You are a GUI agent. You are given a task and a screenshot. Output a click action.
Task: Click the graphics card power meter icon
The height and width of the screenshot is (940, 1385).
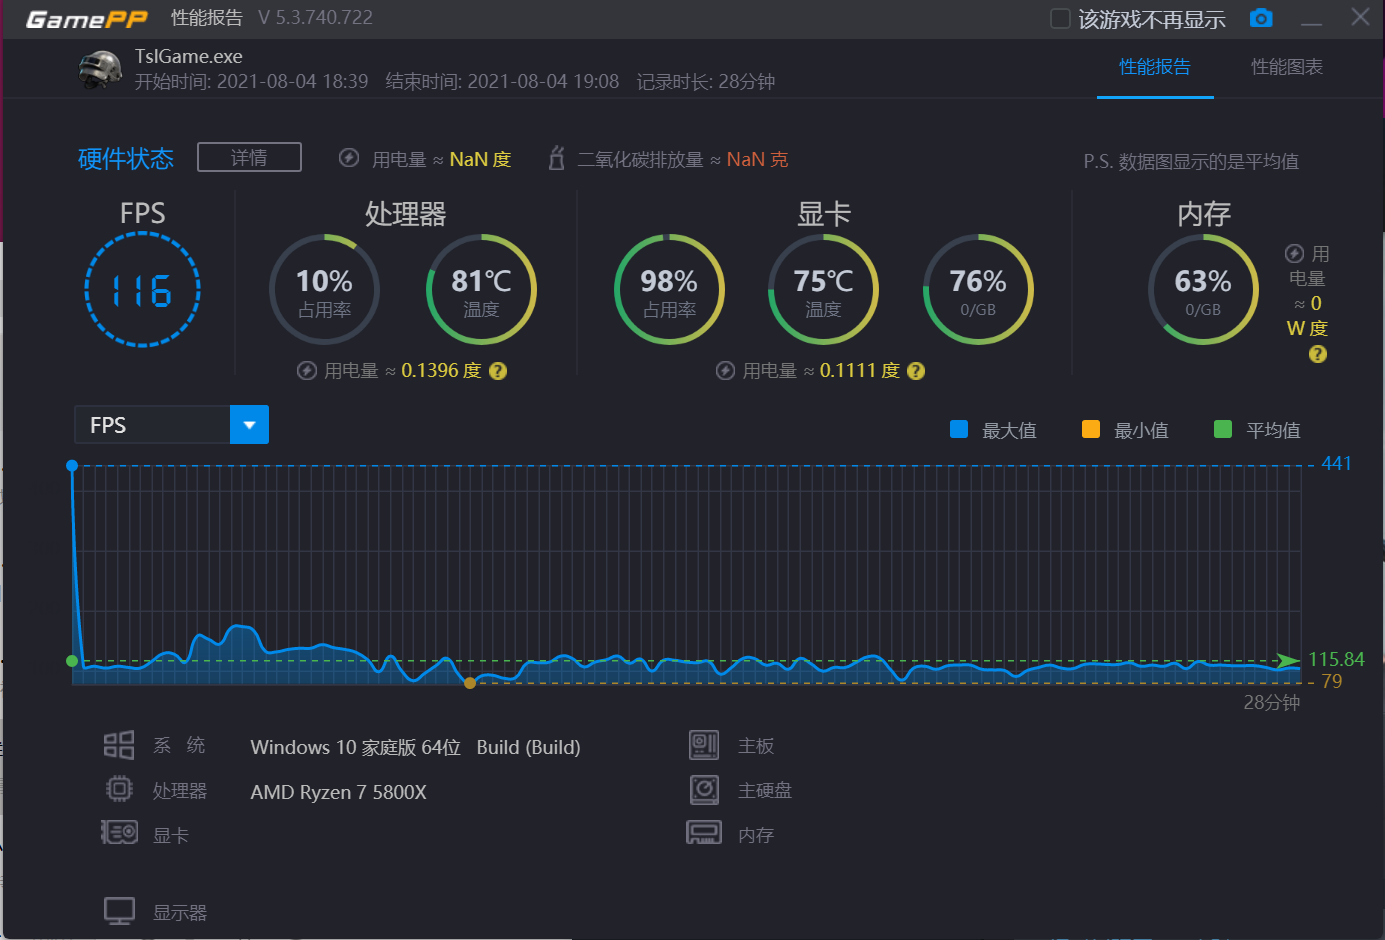coord(726,371)
